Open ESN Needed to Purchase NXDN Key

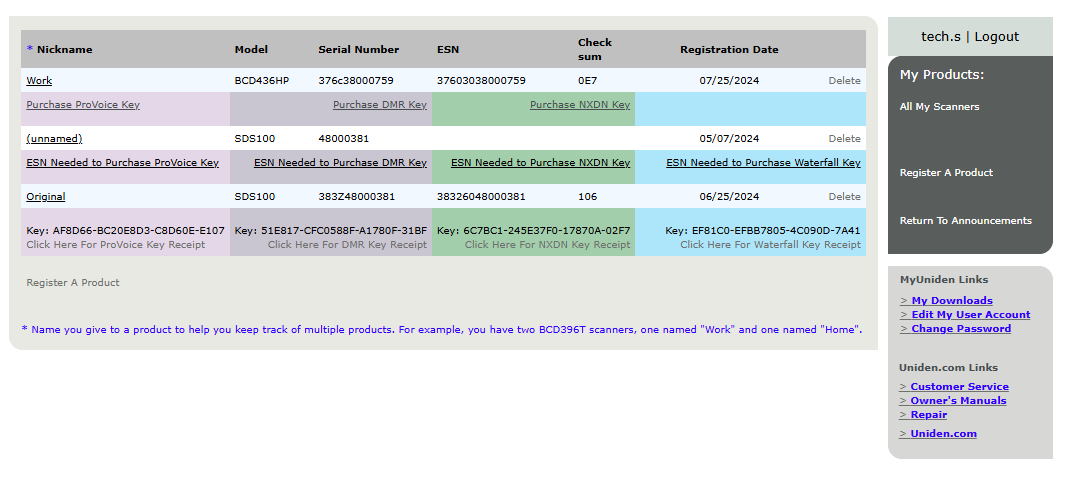540,163
